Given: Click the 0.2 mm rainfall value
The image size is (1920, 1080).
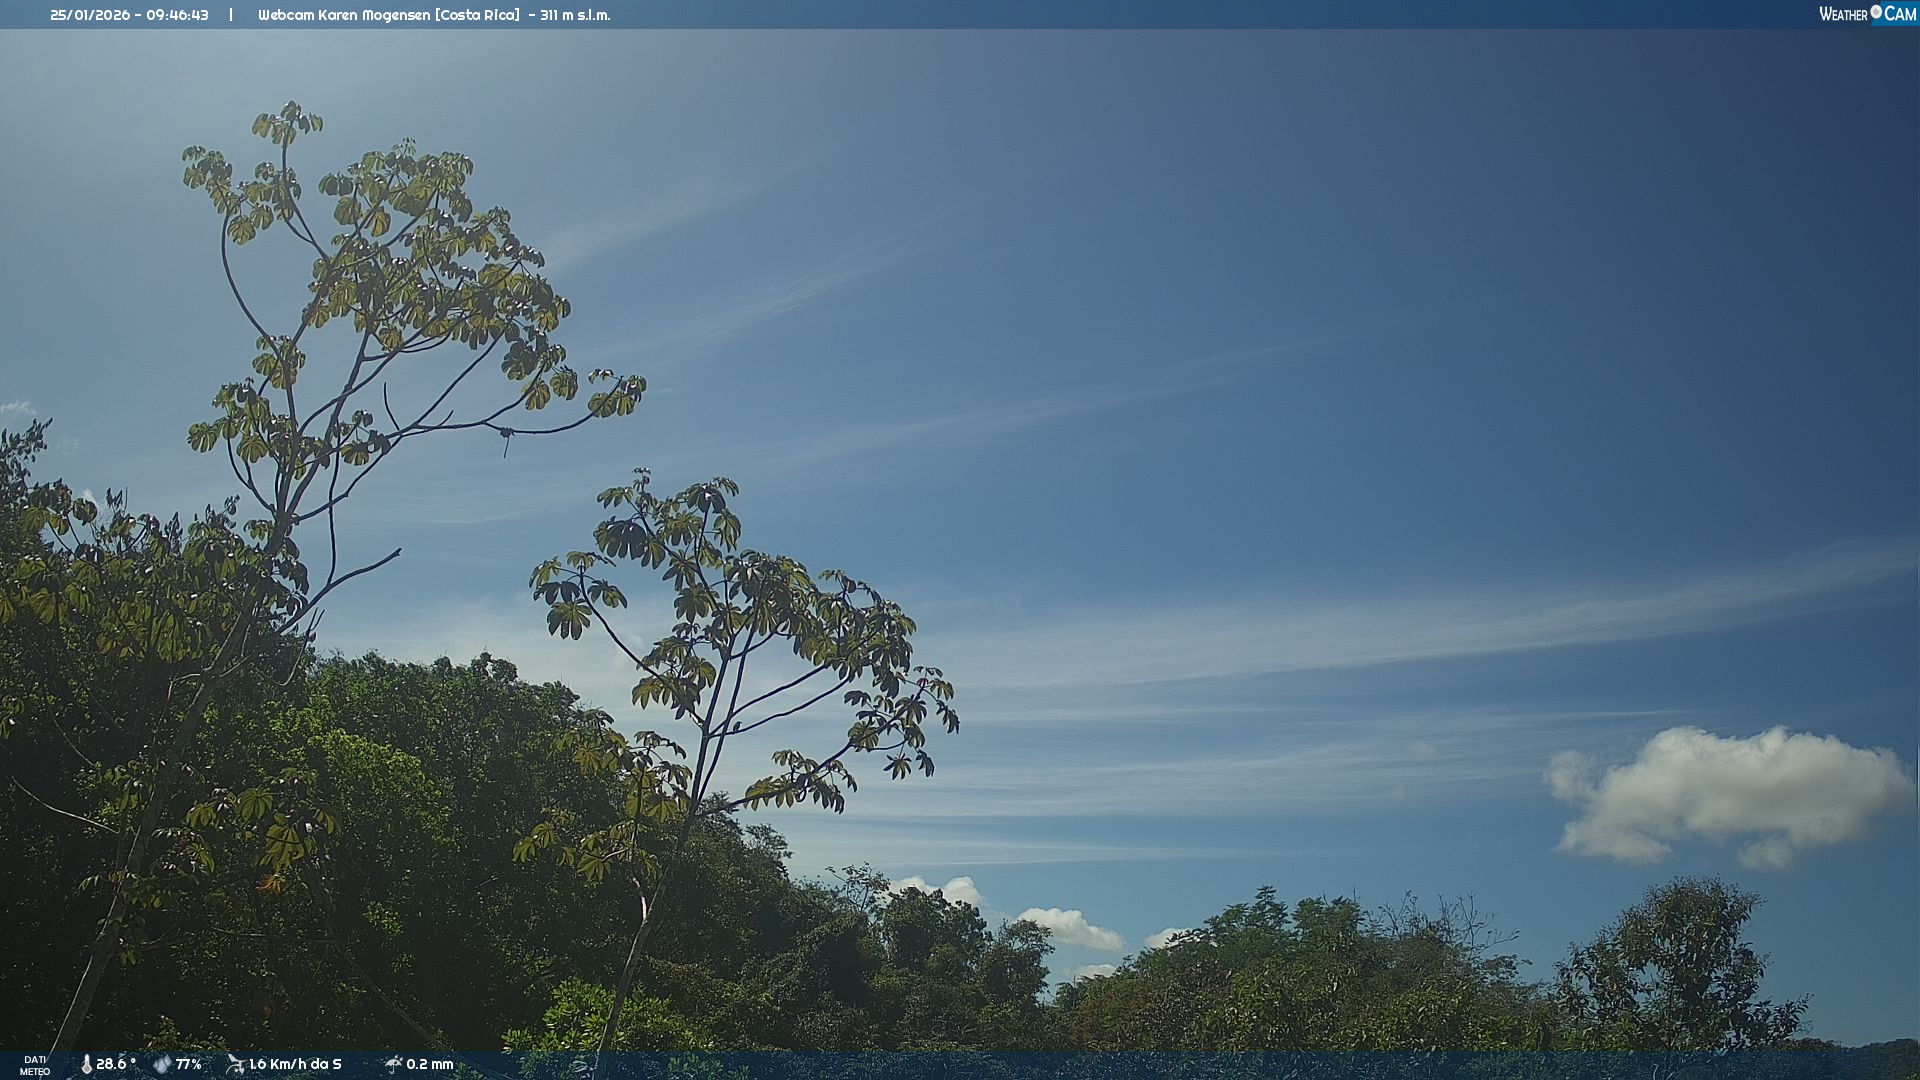Looking at the screenshot, I should (430, 1064).
